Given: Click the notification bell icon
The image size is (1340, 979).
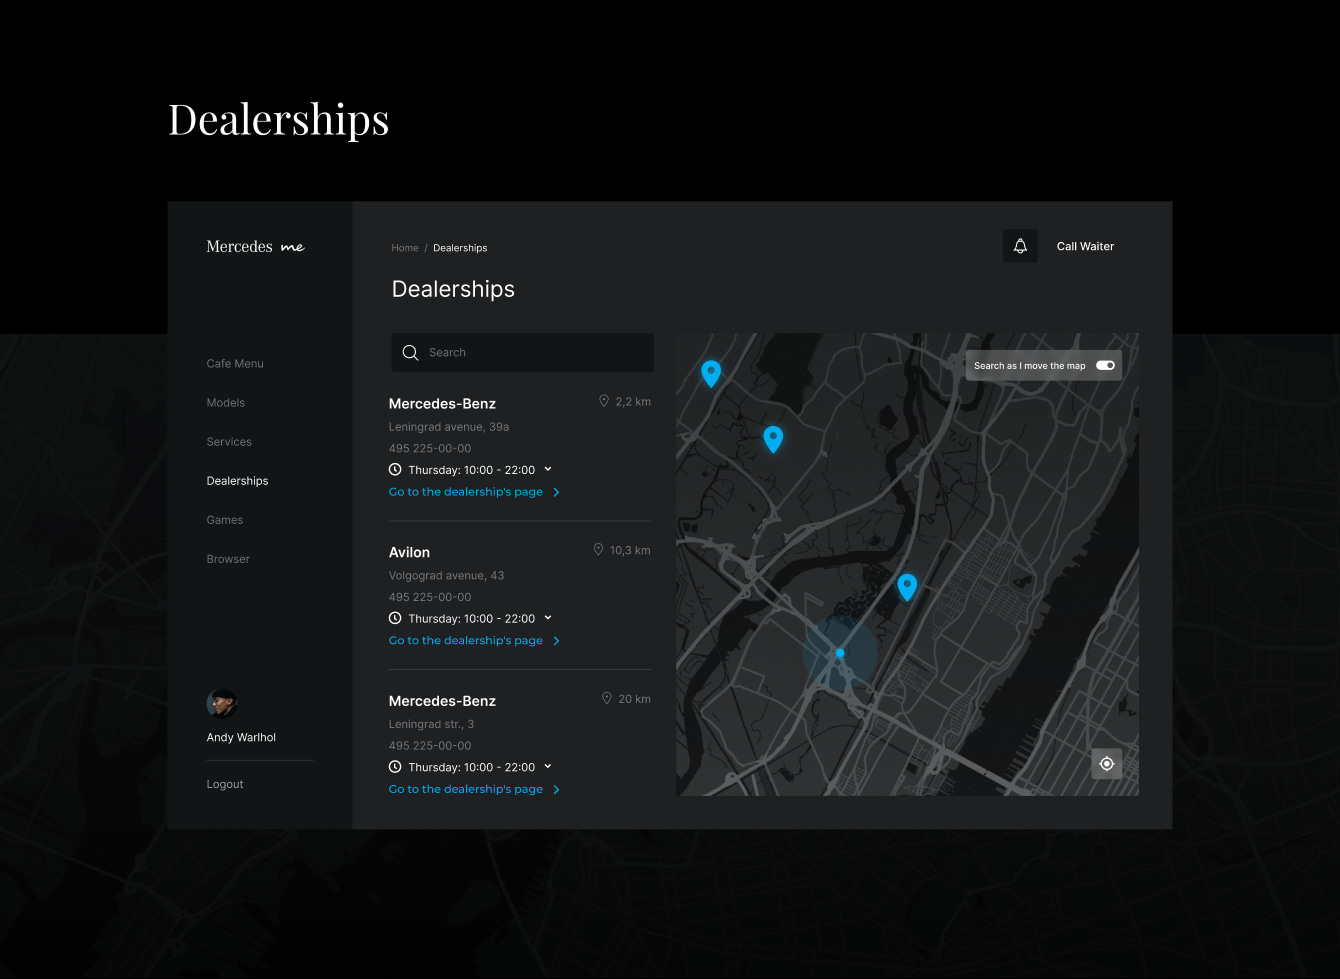Looking at the screenshot, I should tap(1020, 246).
